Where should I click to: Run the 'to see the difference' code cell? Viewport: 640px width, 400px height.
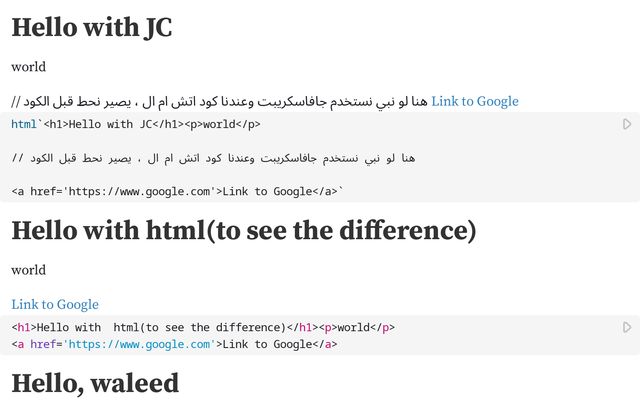[x=627, y=327]
